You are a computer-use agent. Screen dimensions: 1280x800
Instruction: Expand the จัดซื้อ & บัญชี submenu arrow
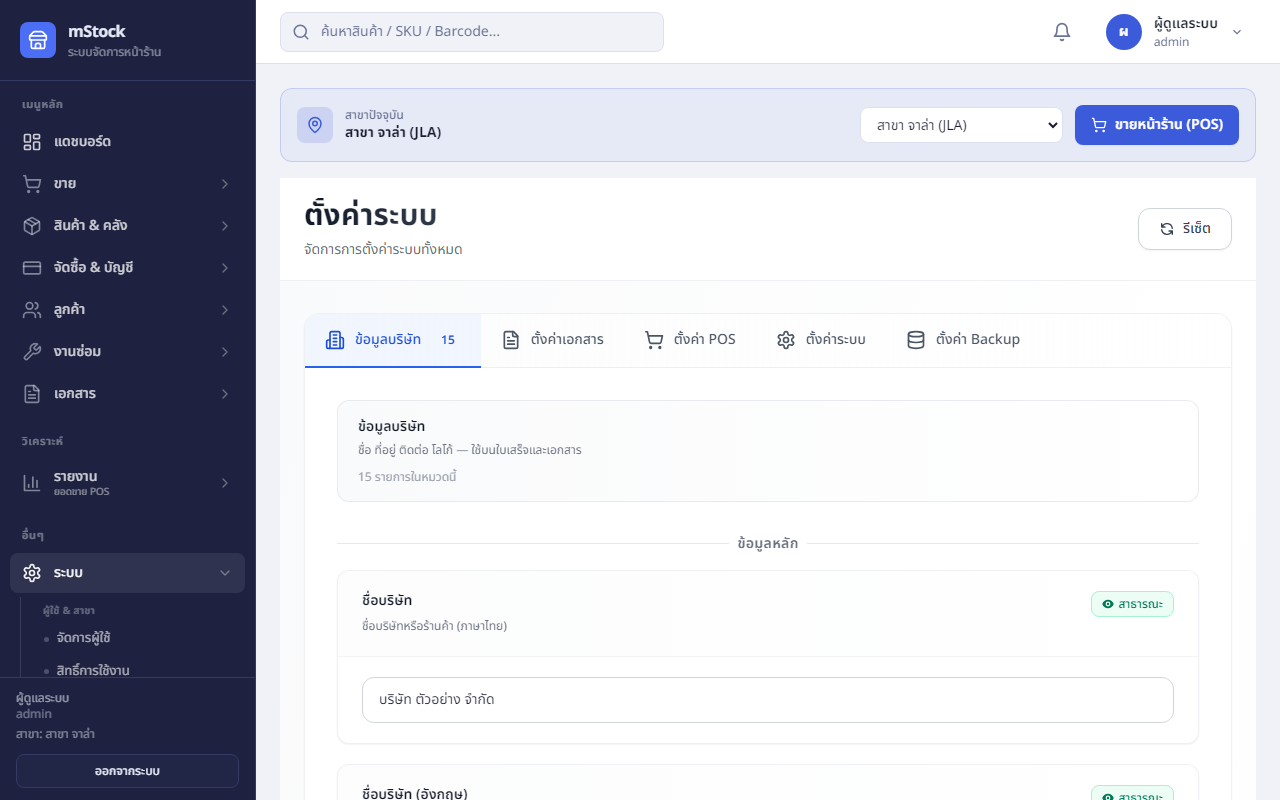coord(225,268)
